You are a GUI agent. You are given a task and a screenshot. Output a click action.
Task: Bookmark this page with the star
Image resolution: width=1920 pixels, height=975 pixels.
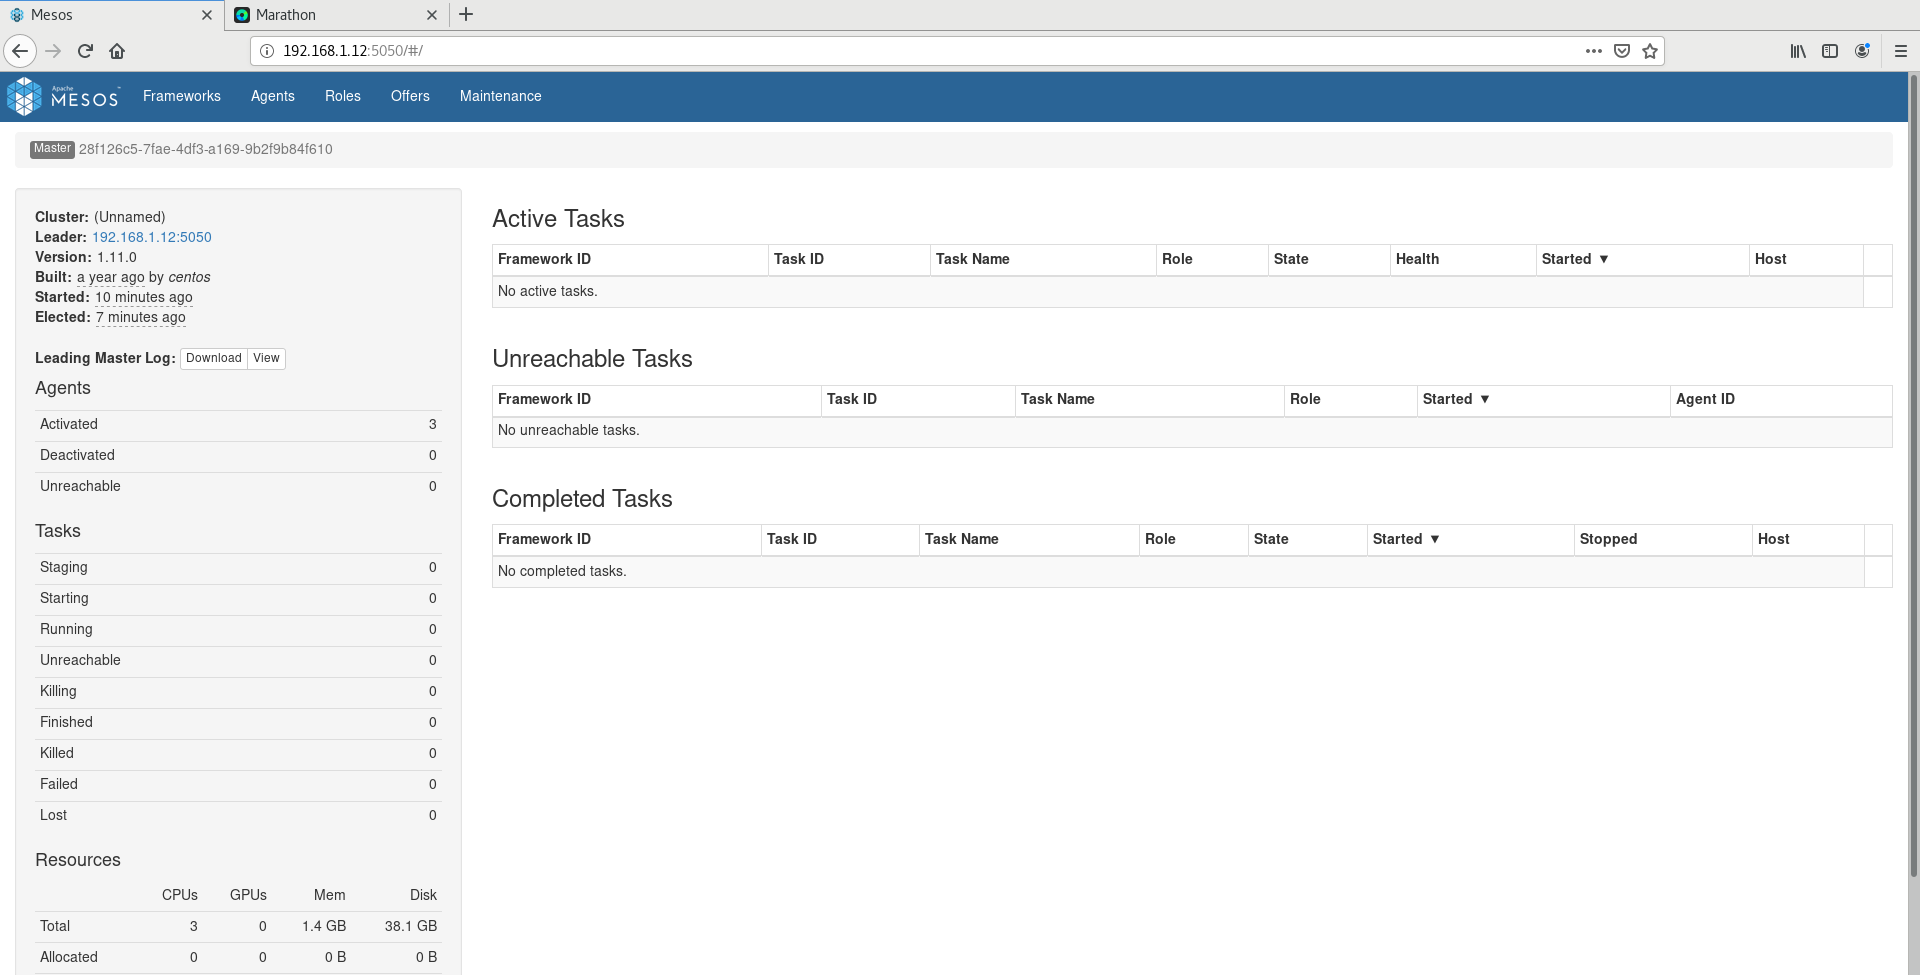coord(1650,51)
